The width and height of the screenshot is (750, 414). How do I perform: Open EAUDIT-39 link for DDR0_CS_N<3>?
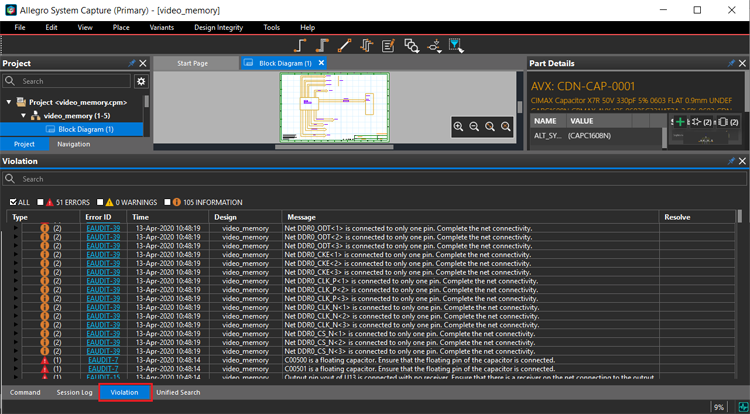[103, 351]
